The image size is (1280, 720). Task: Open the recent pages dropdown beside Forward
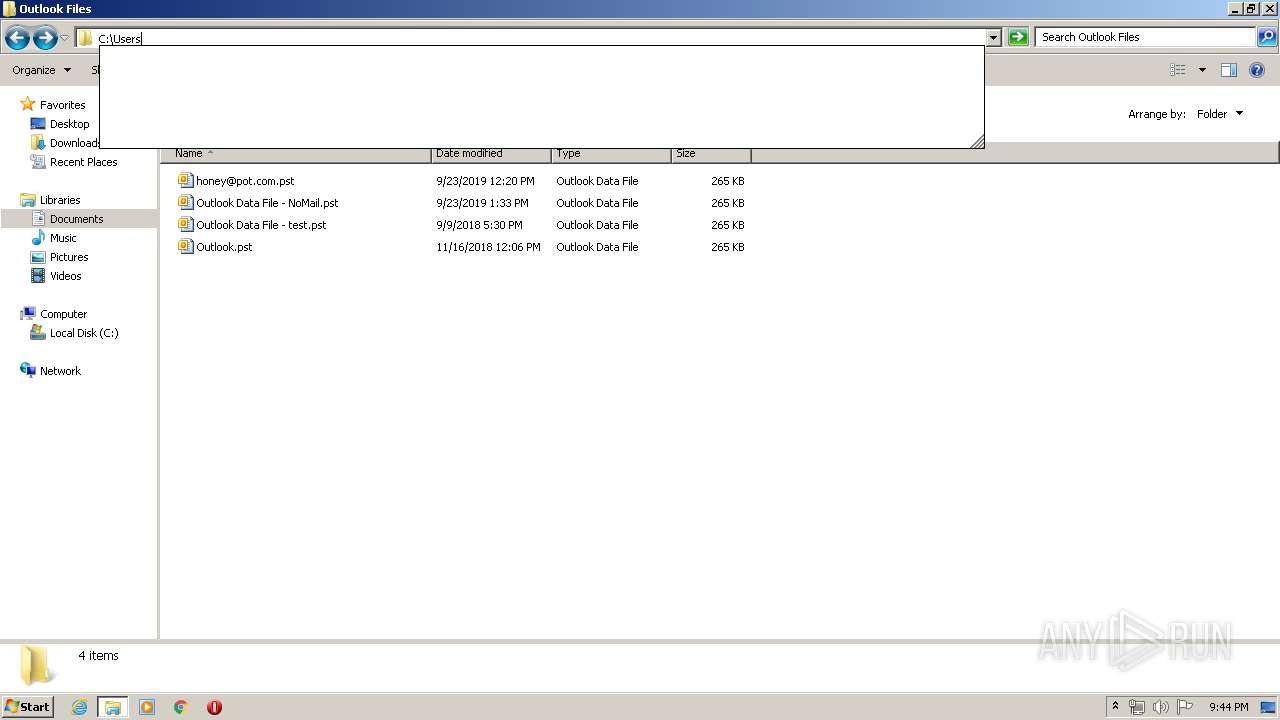point(65,38)
